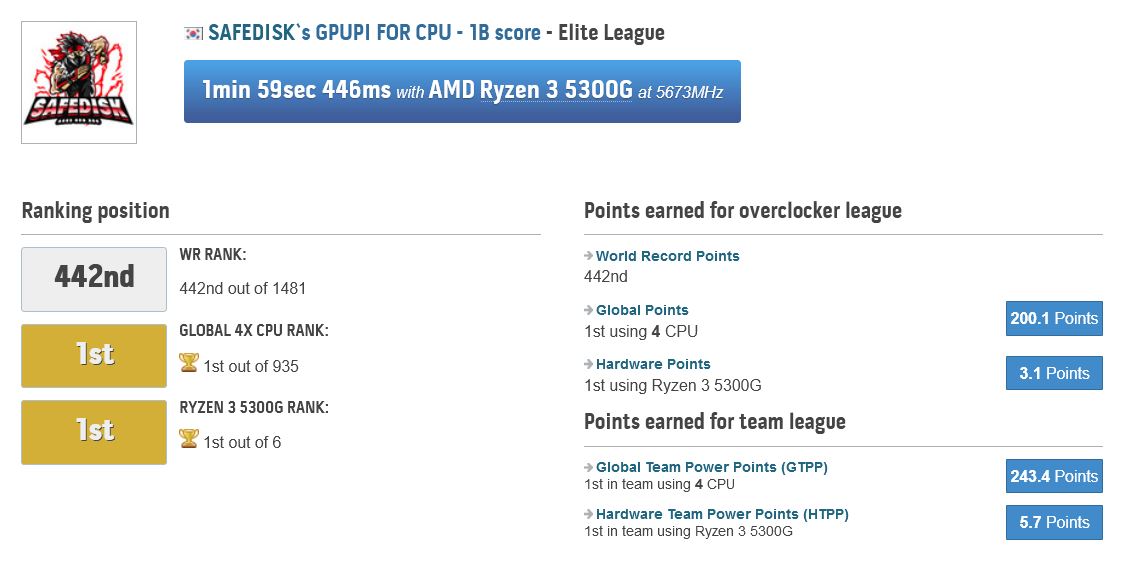Click the 200.1 Points badge
The width and height of the screenshot is (1129, 573).
pos(1054,318)
